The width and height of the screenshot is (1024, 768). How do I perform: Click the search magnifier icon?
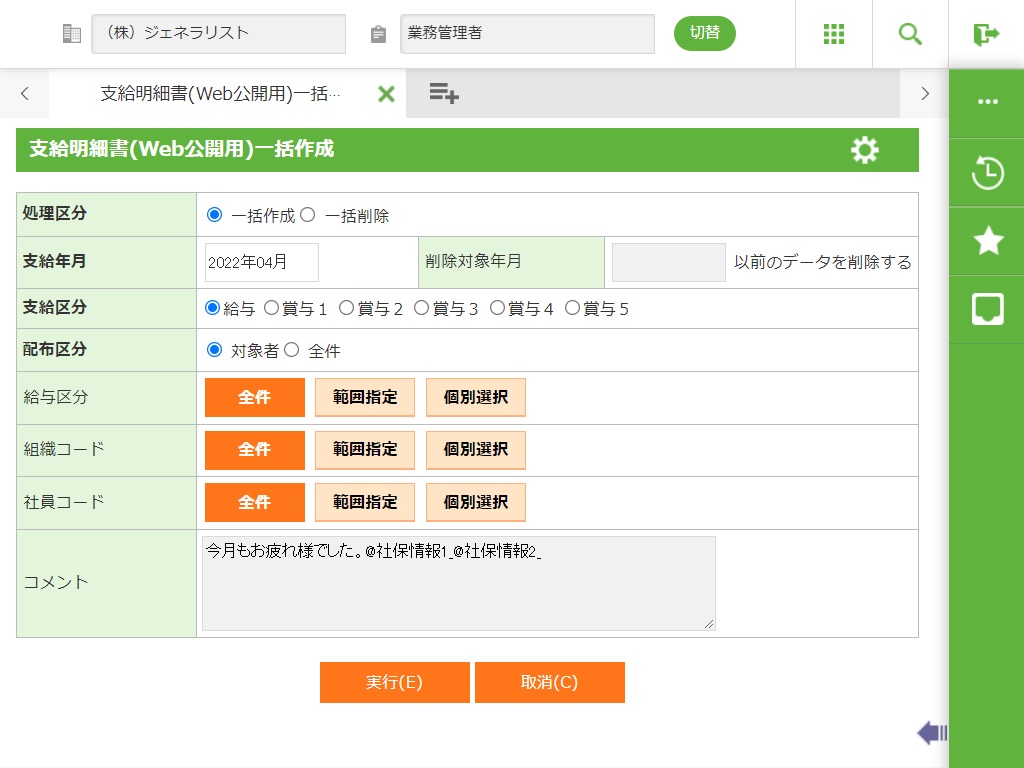(x=910, y=34)
